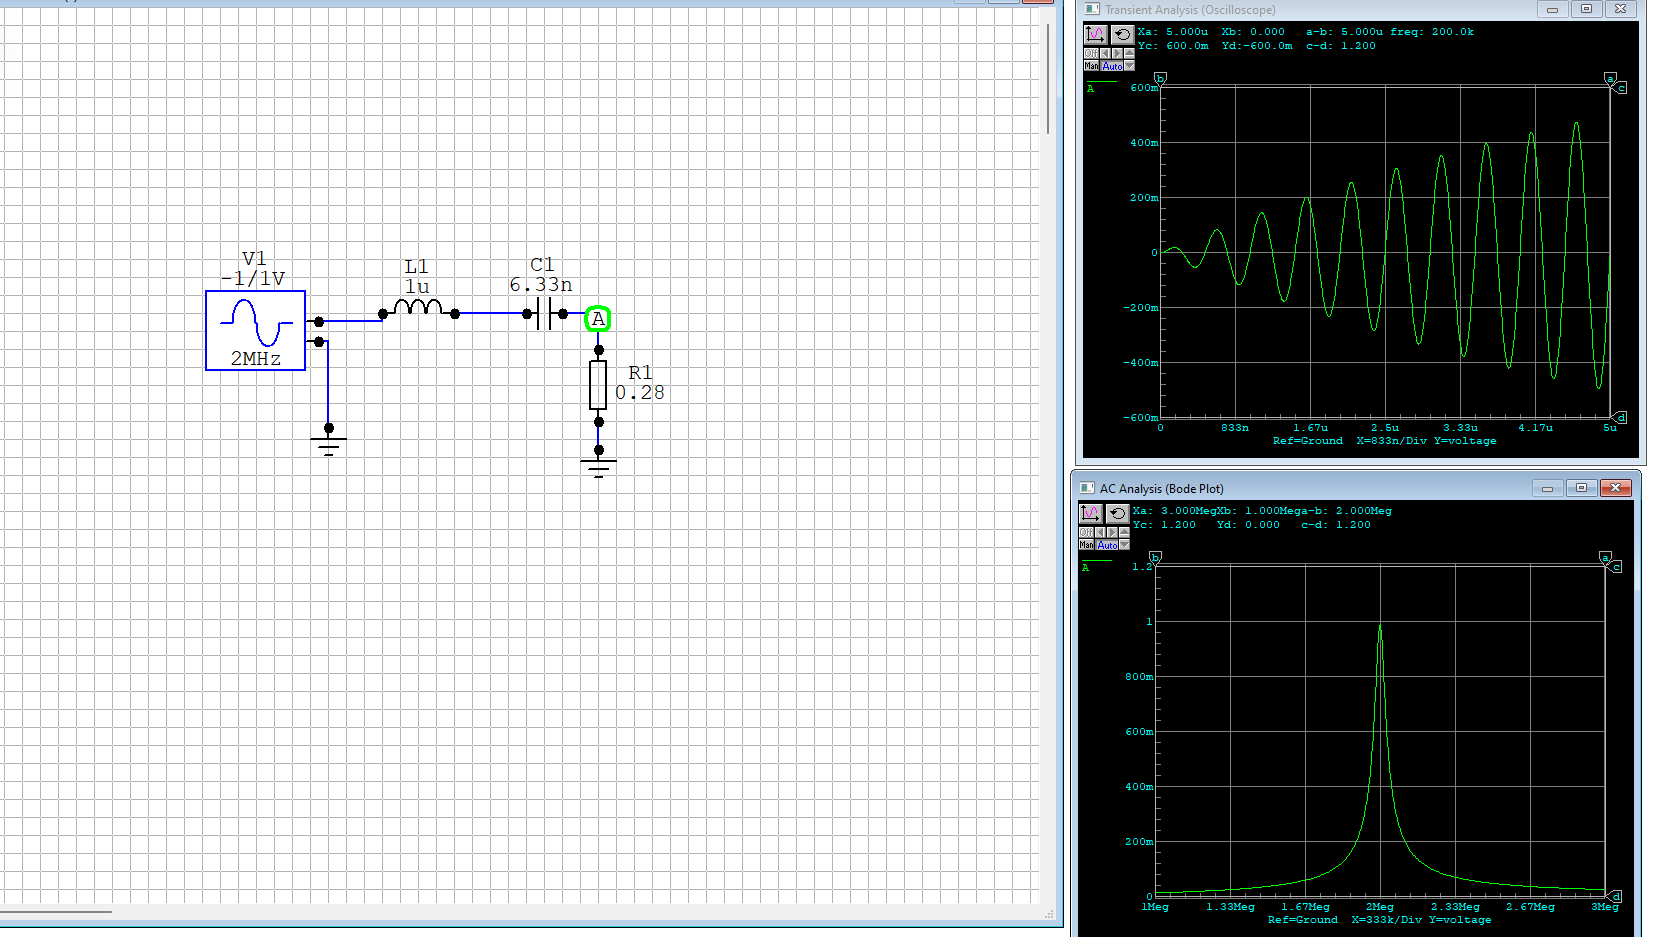
Task: Click the right arrow in the Transient Analysis toolbar
Action: pos(1117,53)
